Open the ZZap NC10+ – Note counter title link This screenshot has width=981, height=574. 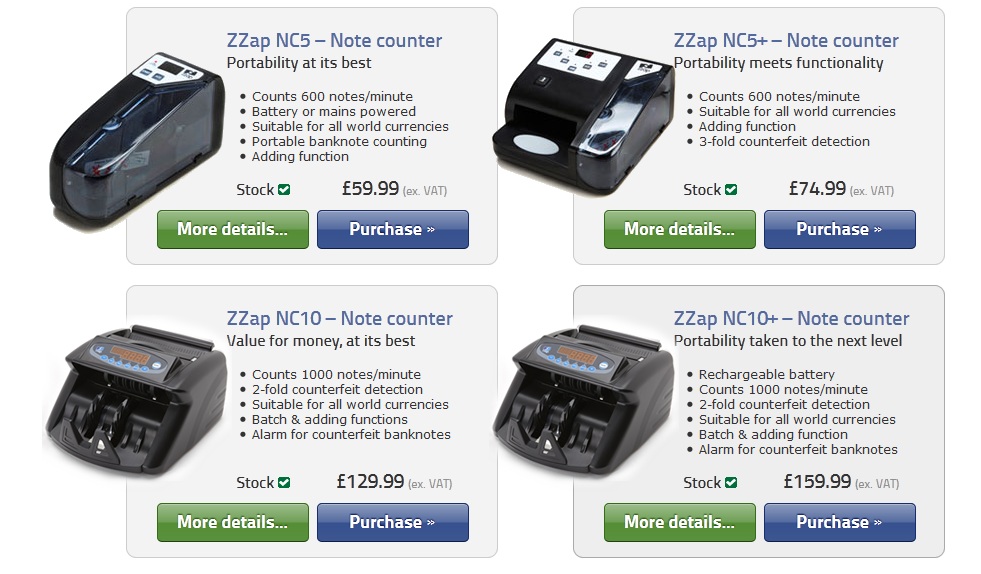(x=791, y=319)
